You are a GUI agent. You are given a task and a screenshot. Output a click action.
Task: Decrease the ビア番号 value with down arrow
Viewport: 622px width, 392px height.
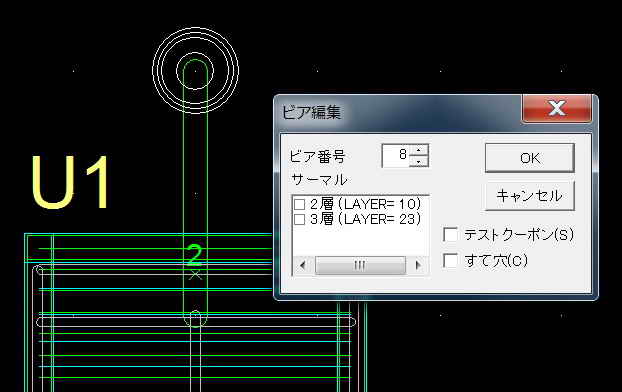(419, 161)
